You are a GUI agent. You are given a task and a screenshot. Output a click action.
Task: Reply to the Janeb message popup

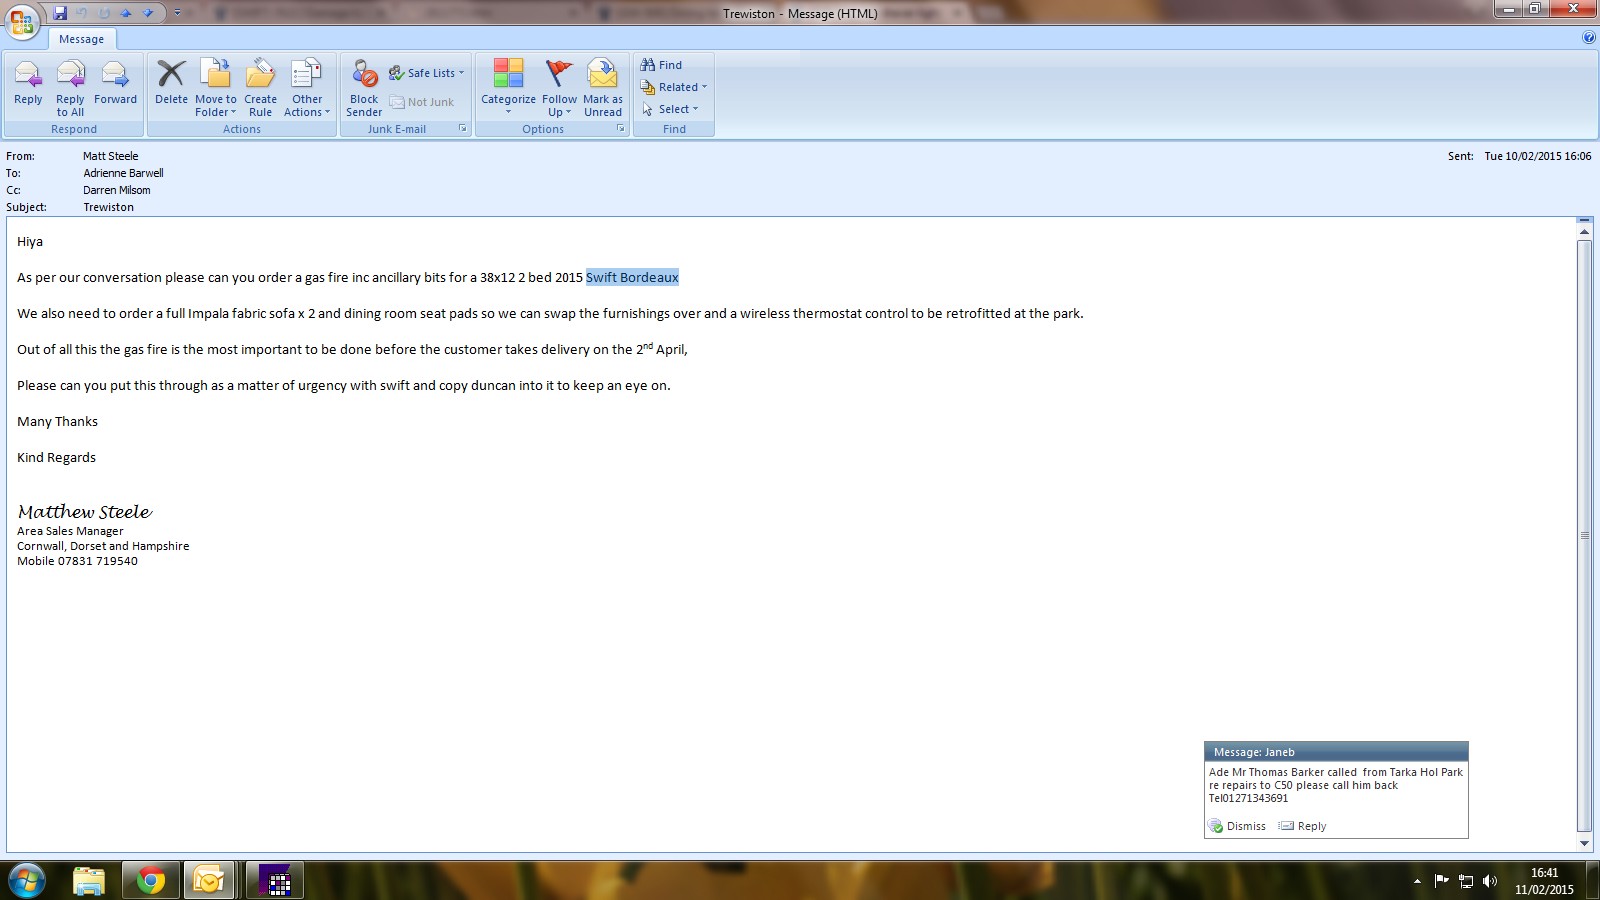click(1303, 826)
